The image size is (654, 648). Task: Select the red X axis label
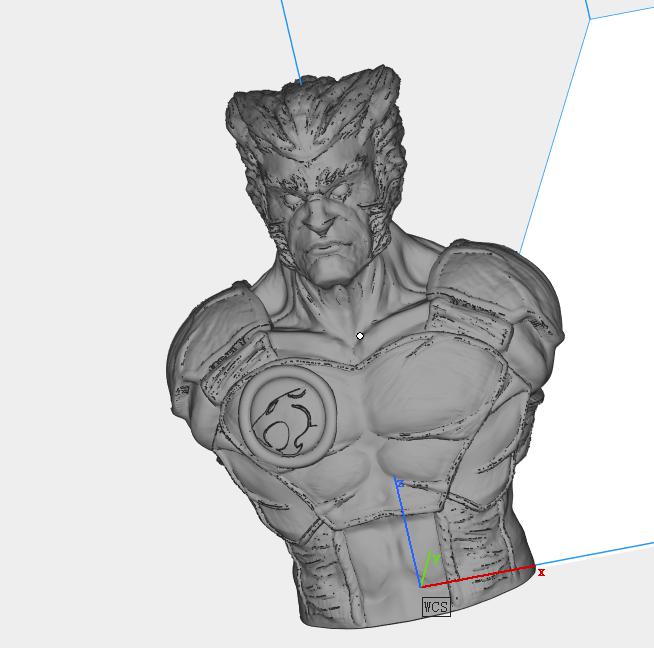(x=541, y=573)
